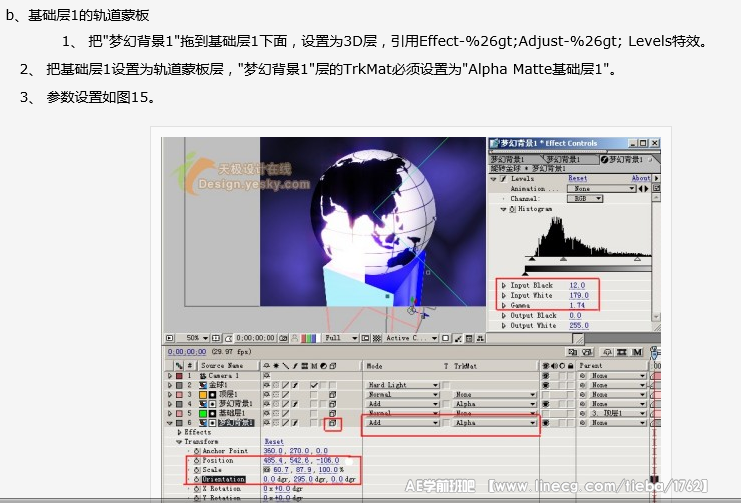Open the Animation presets None dropdown
Screen dimensions: 741x503
[602, 189]
